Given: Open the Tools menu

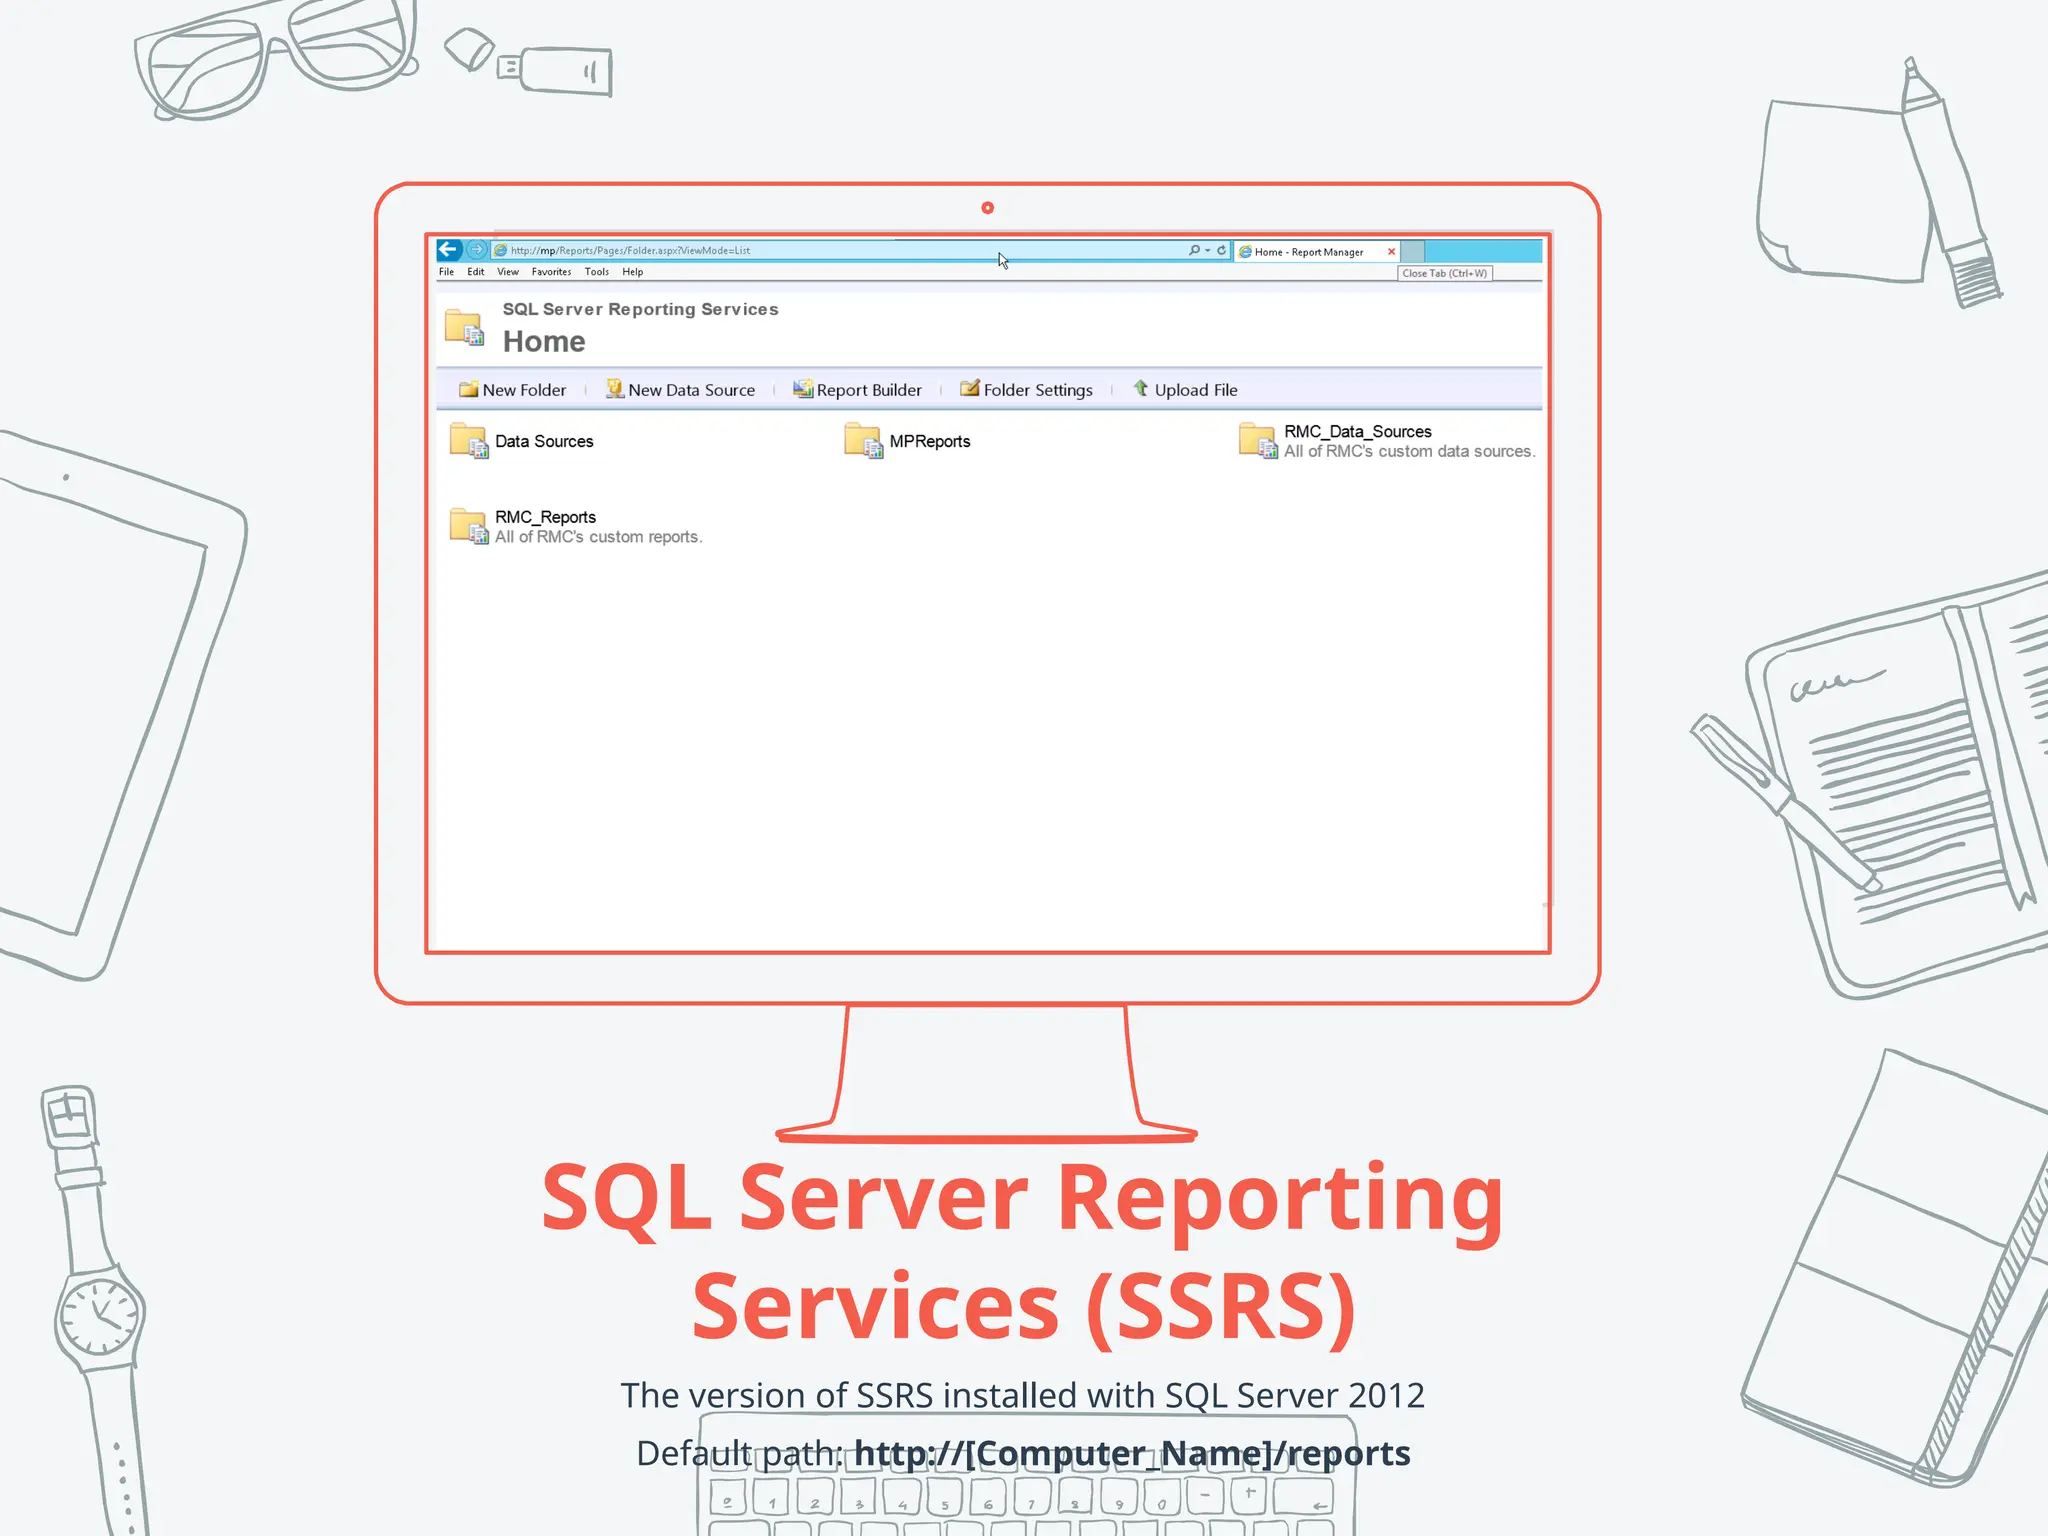Looking at the screenshot, I should coord(596,272).
